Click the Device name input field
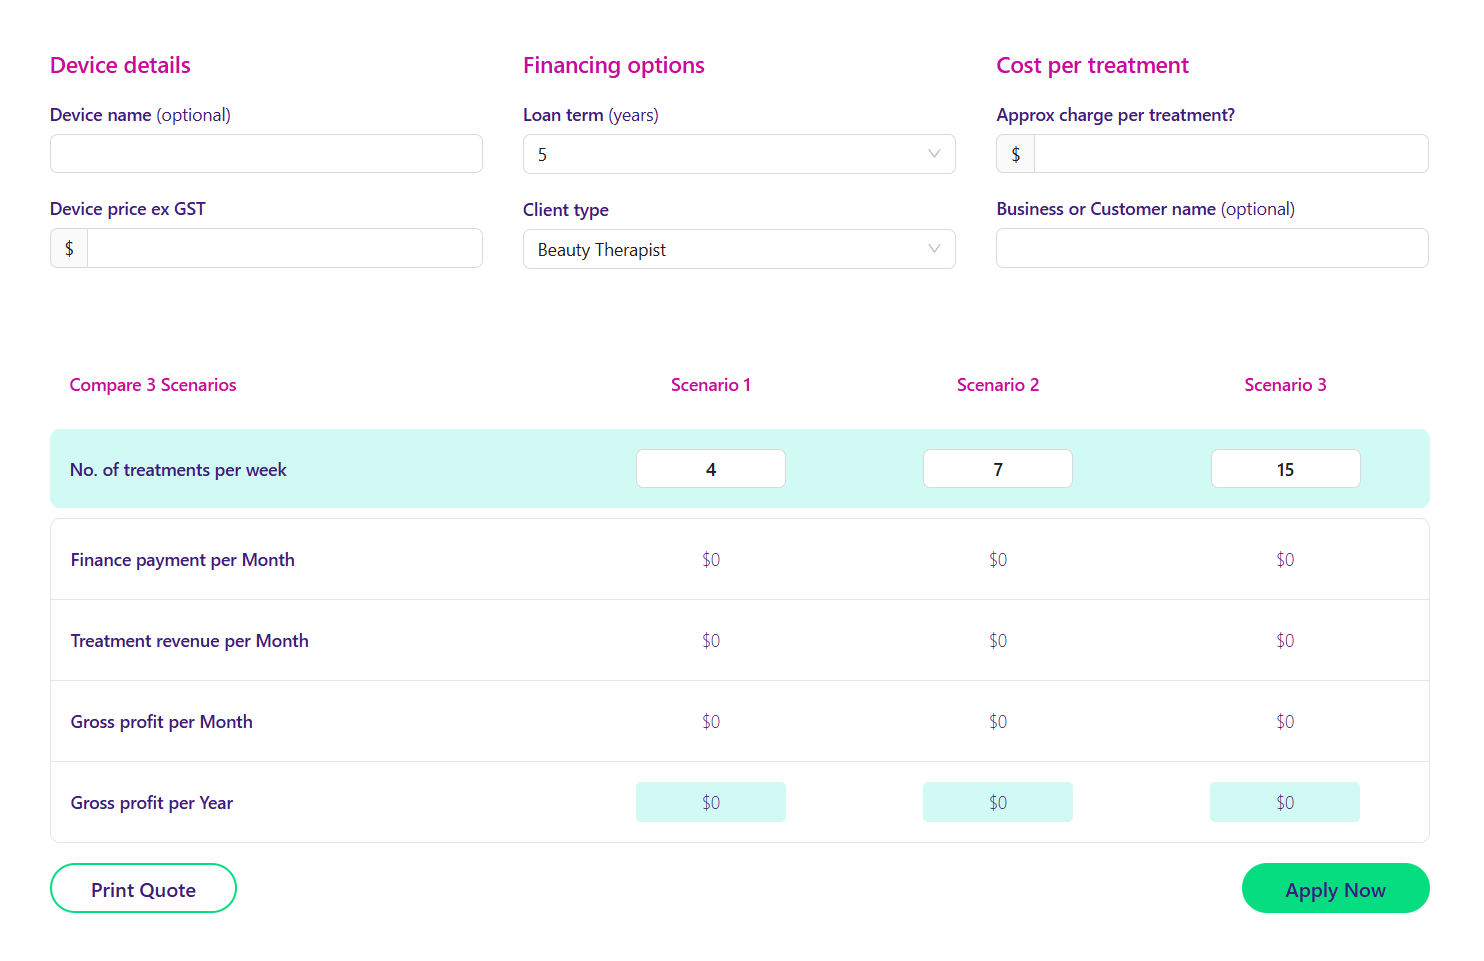This screenshot has width=1484, height=961. click(265, 153)
